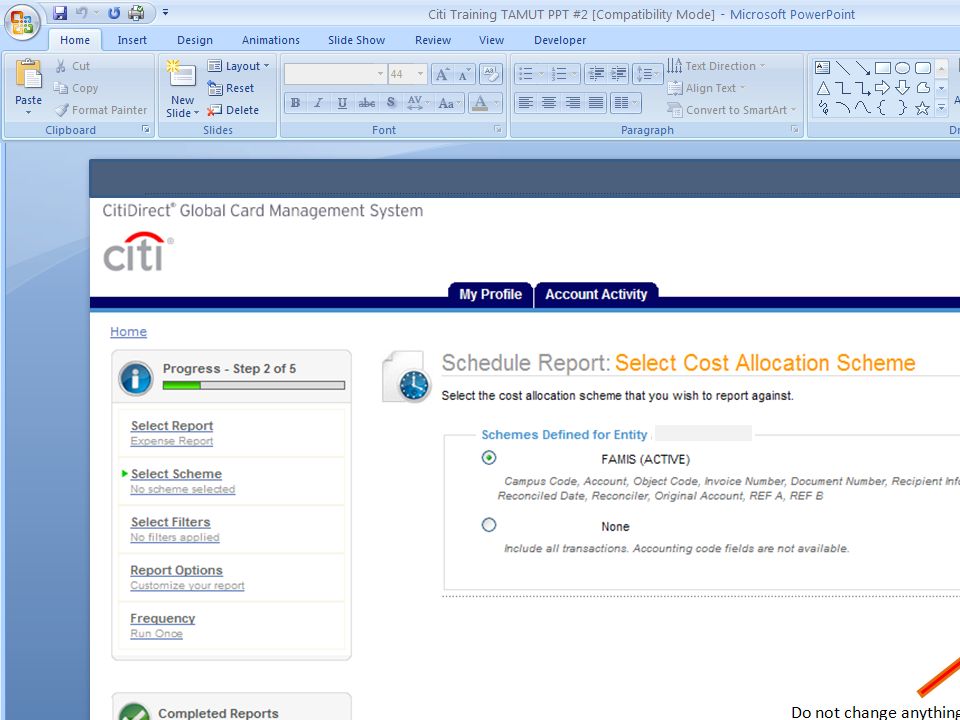Click the Select Filters step link
This screenshot has width=960, height=720.
(x=170, y=522)
